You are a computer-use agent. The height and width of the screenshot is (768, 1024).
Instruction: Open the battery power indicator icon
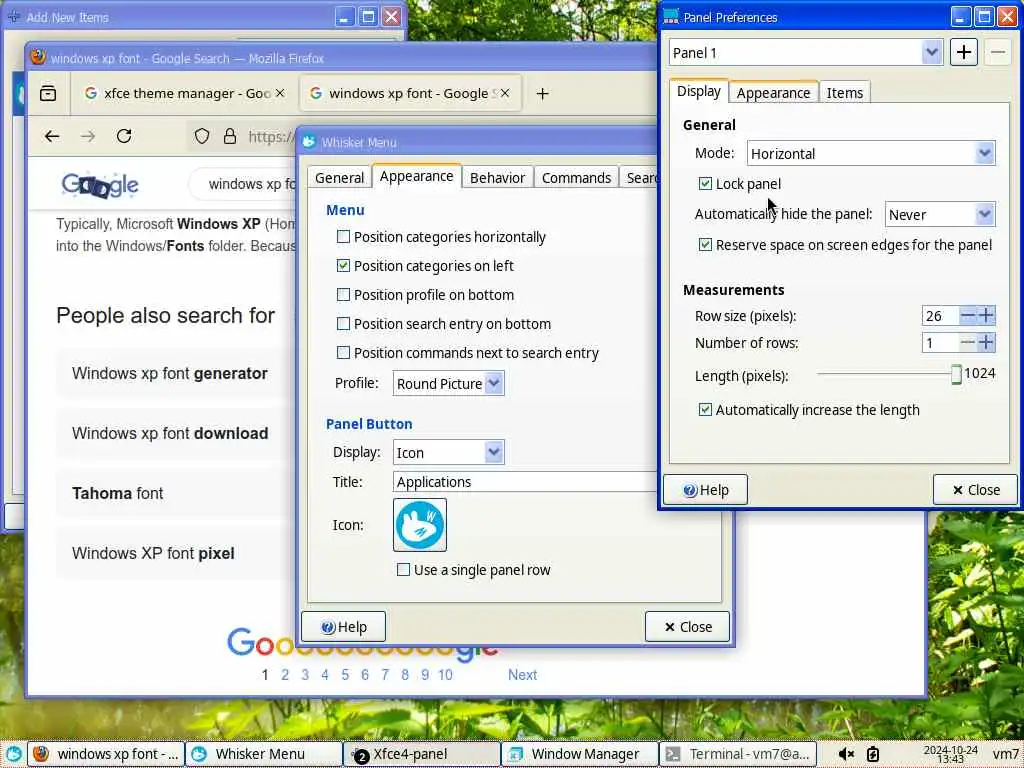coord(872,754)
